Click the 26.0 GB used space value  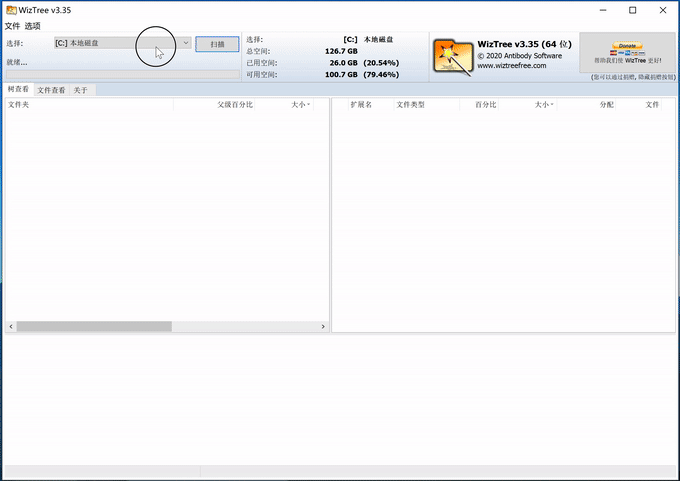coord(343,63)
